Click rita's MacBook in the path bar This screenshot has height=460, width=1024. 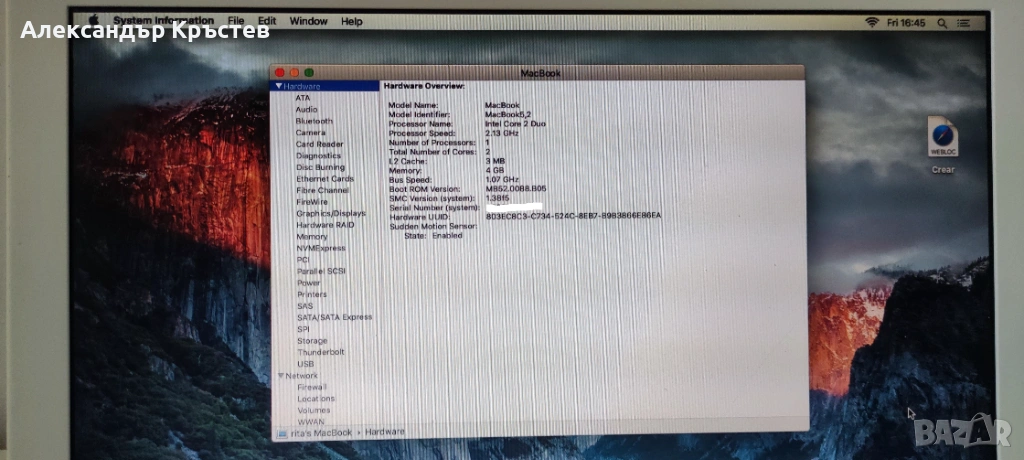pyautogui.click(x=321, y=433)
